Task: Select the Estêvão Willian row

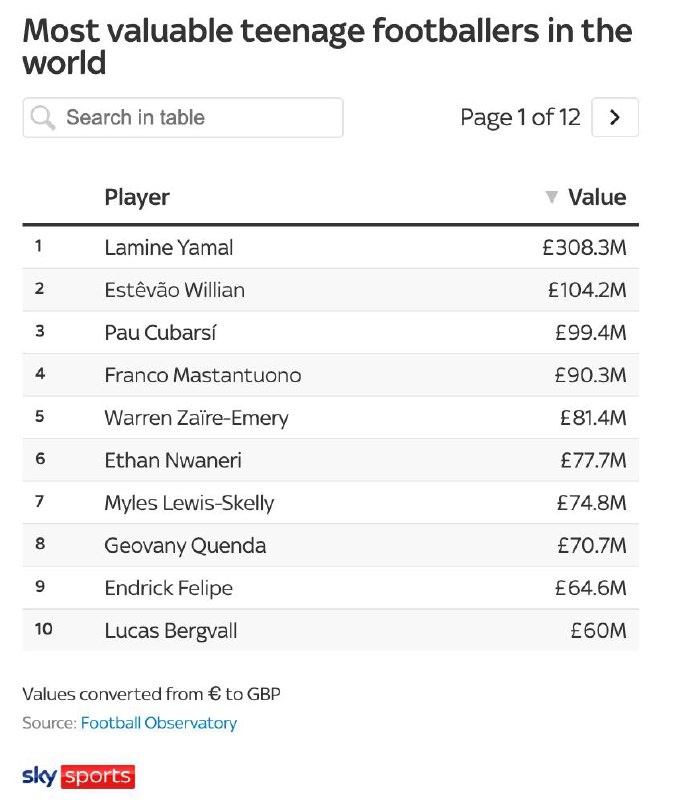Action: tap(330, 290)
